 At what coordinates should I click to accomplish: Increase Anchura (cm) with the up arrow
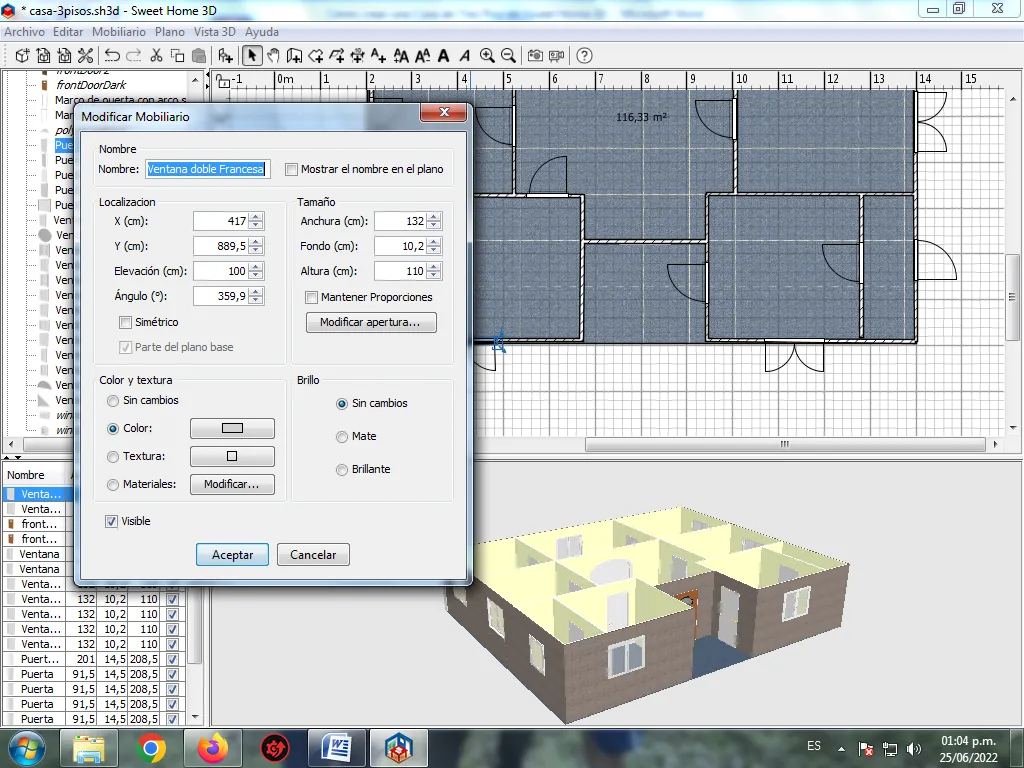coord(434,217)
